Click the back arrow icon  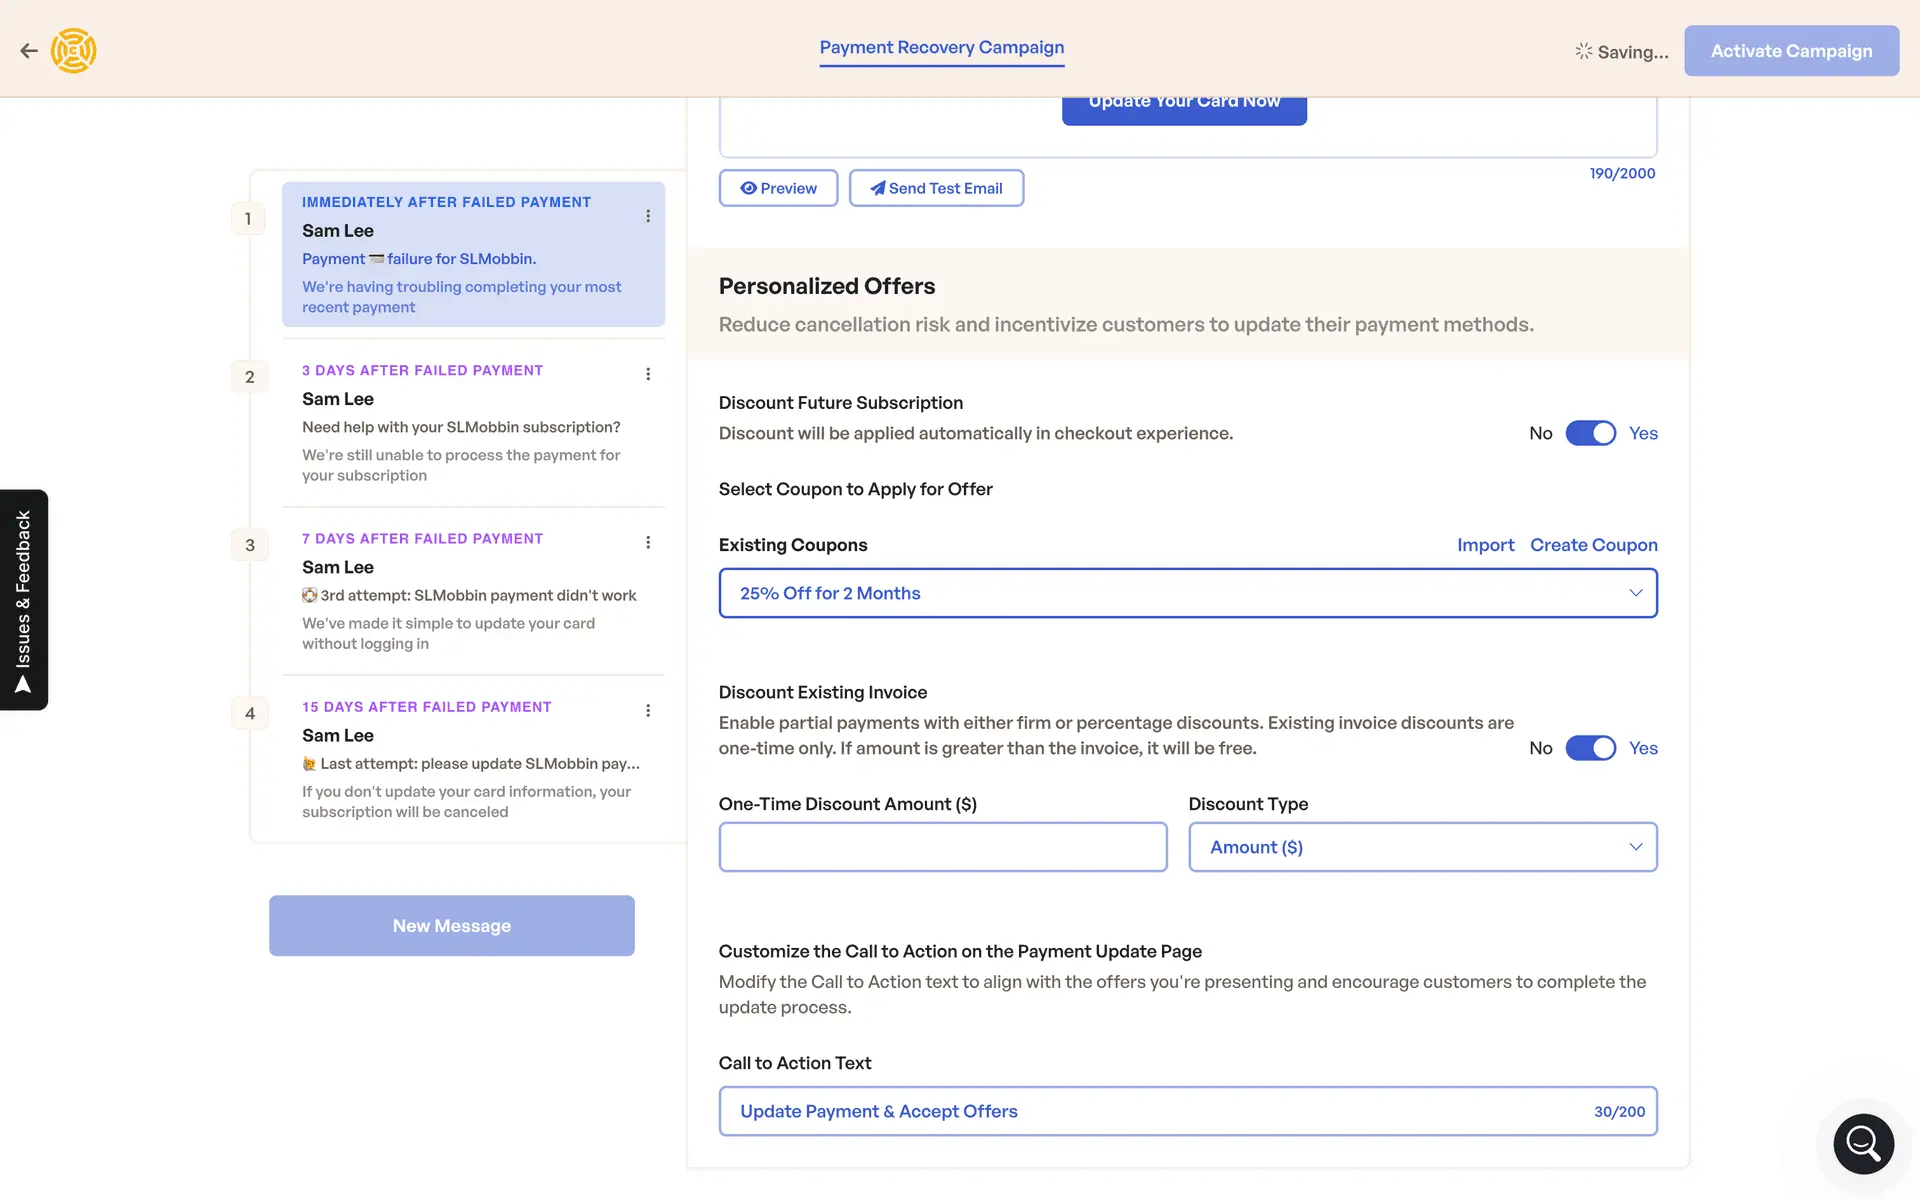[x=29, y=51]
